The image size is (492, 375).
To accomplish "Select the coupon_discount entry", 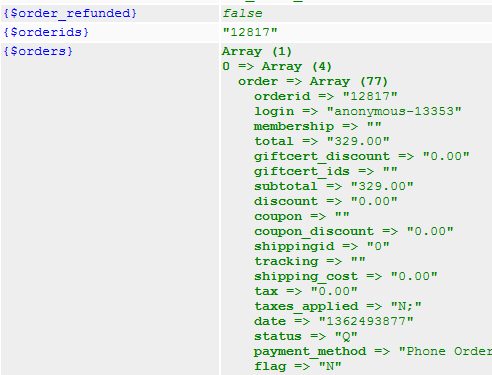I will 354,231.
